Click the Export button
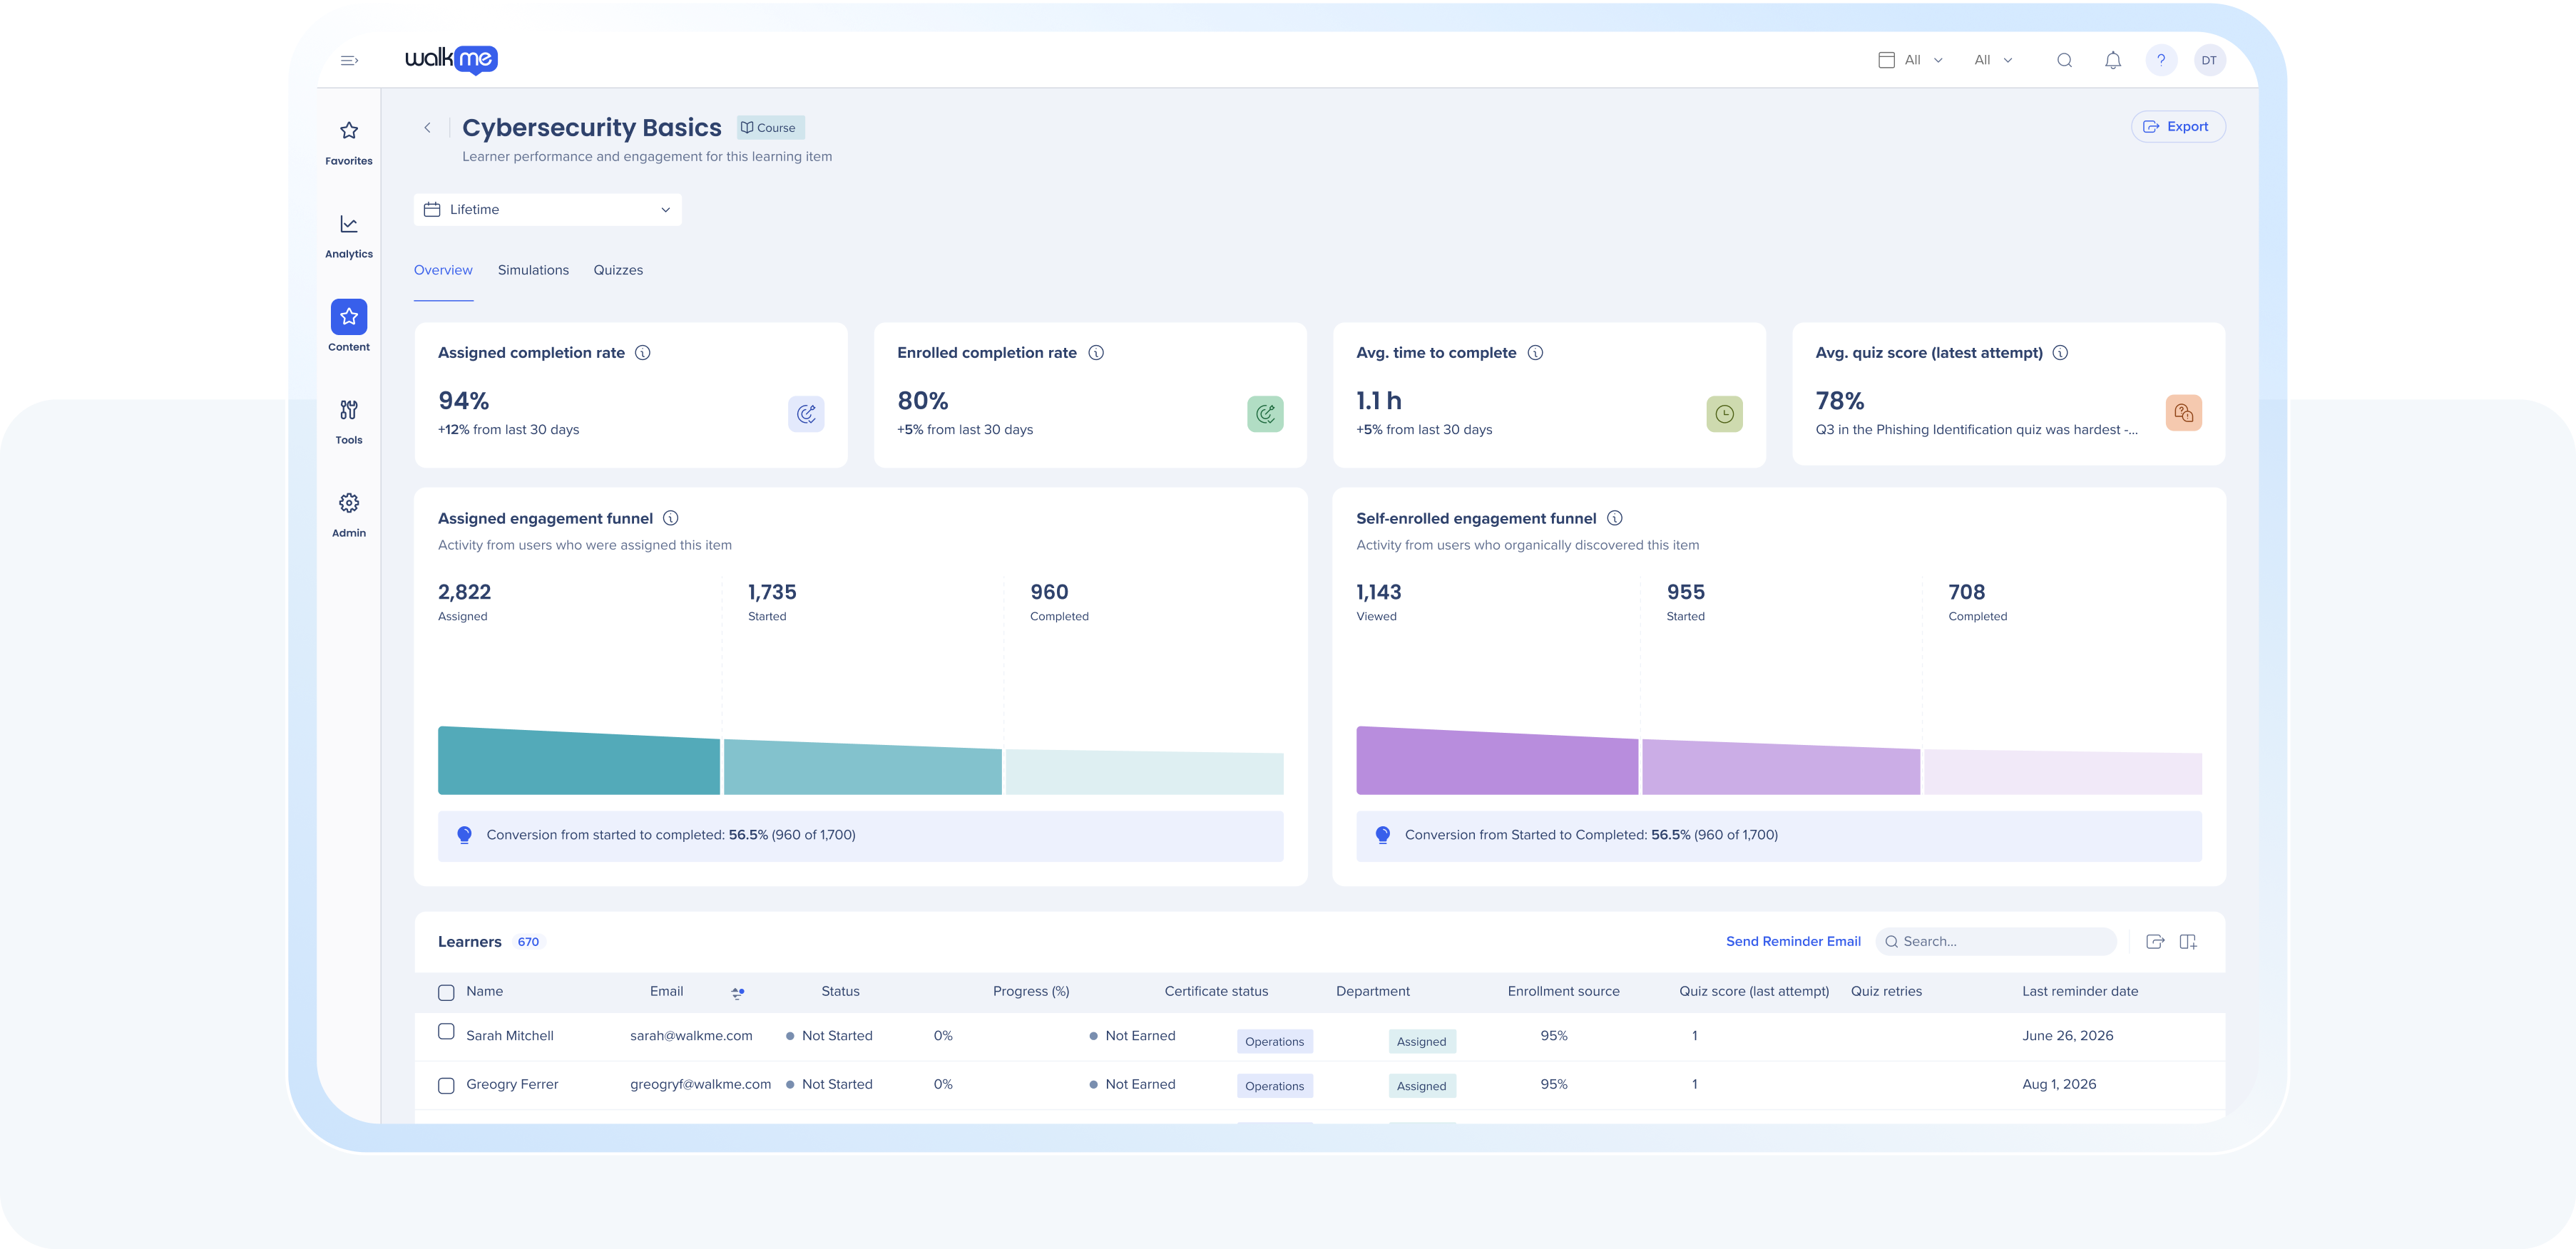The height and width of the screenshot is (1249, 2576). pos(2177,127)
